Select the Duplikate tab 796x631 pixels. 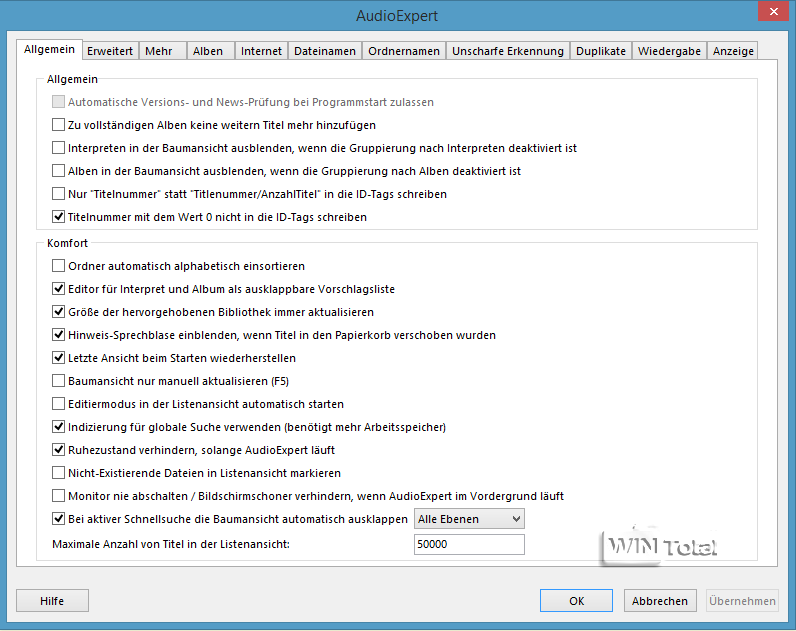click(601, 51)
